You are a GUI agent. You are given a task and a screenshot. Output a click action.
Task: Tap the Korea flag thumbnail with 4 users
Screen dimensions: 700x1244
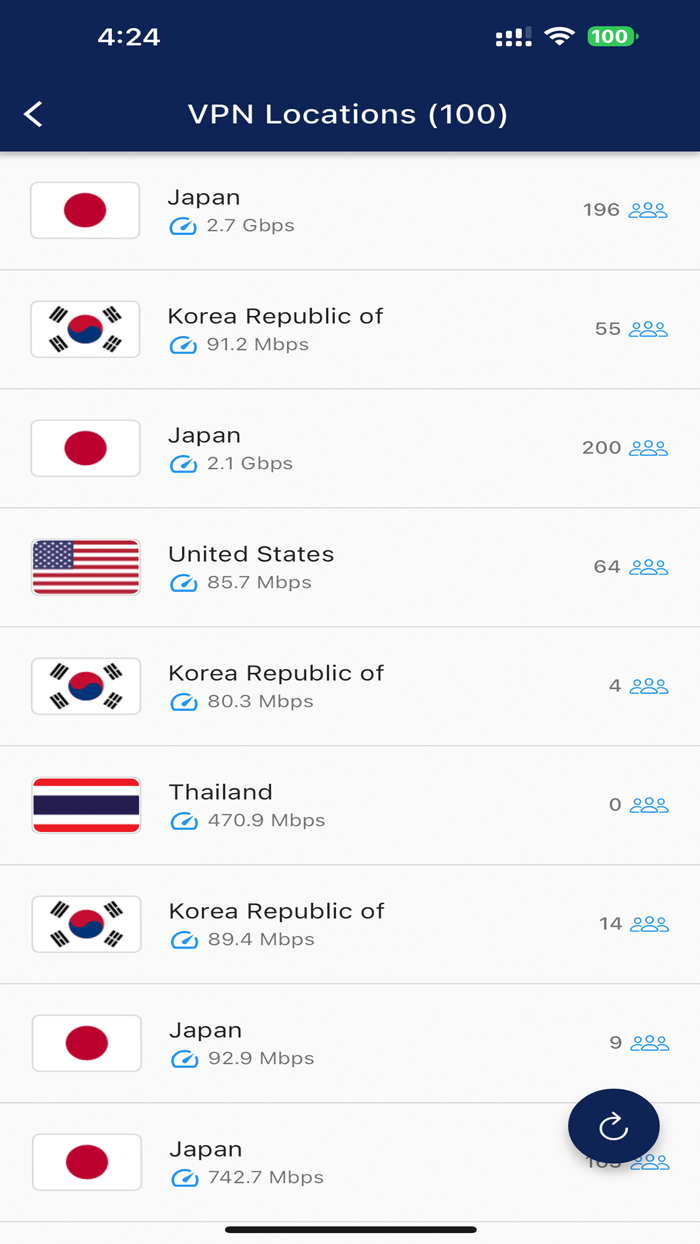point(85,686)
